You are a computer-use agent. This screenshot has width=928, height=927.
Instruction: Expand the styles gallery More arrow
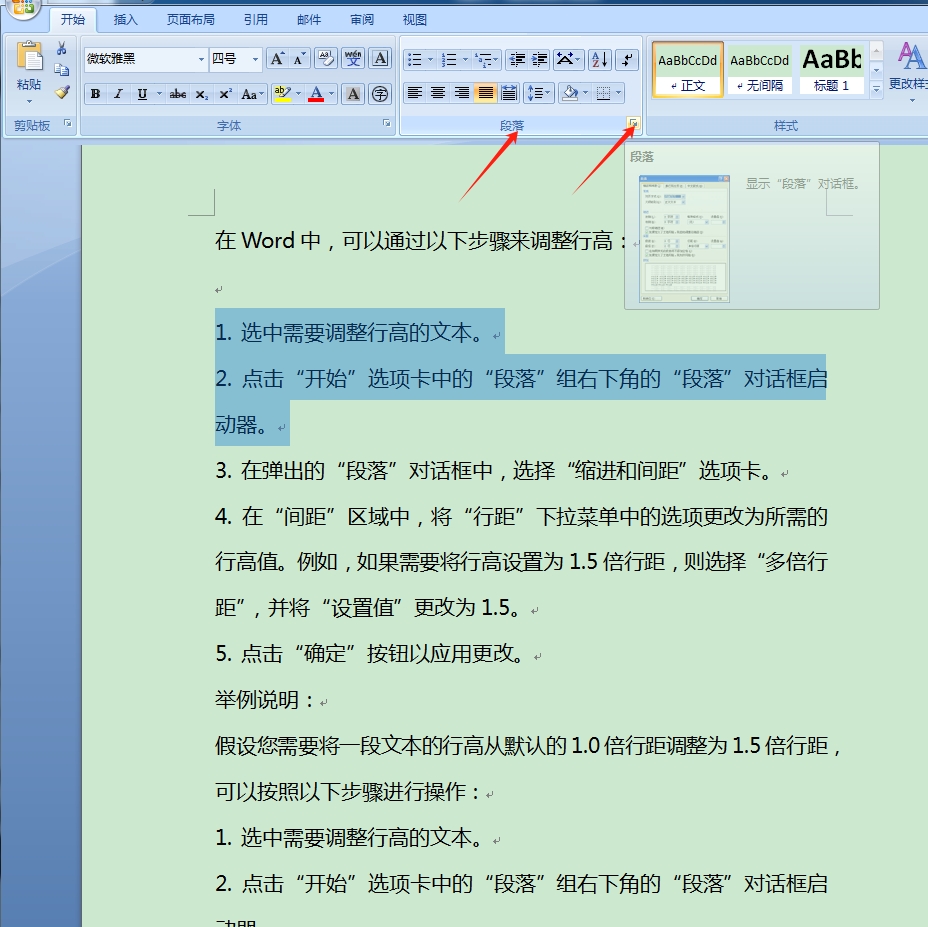click(877, 89)
